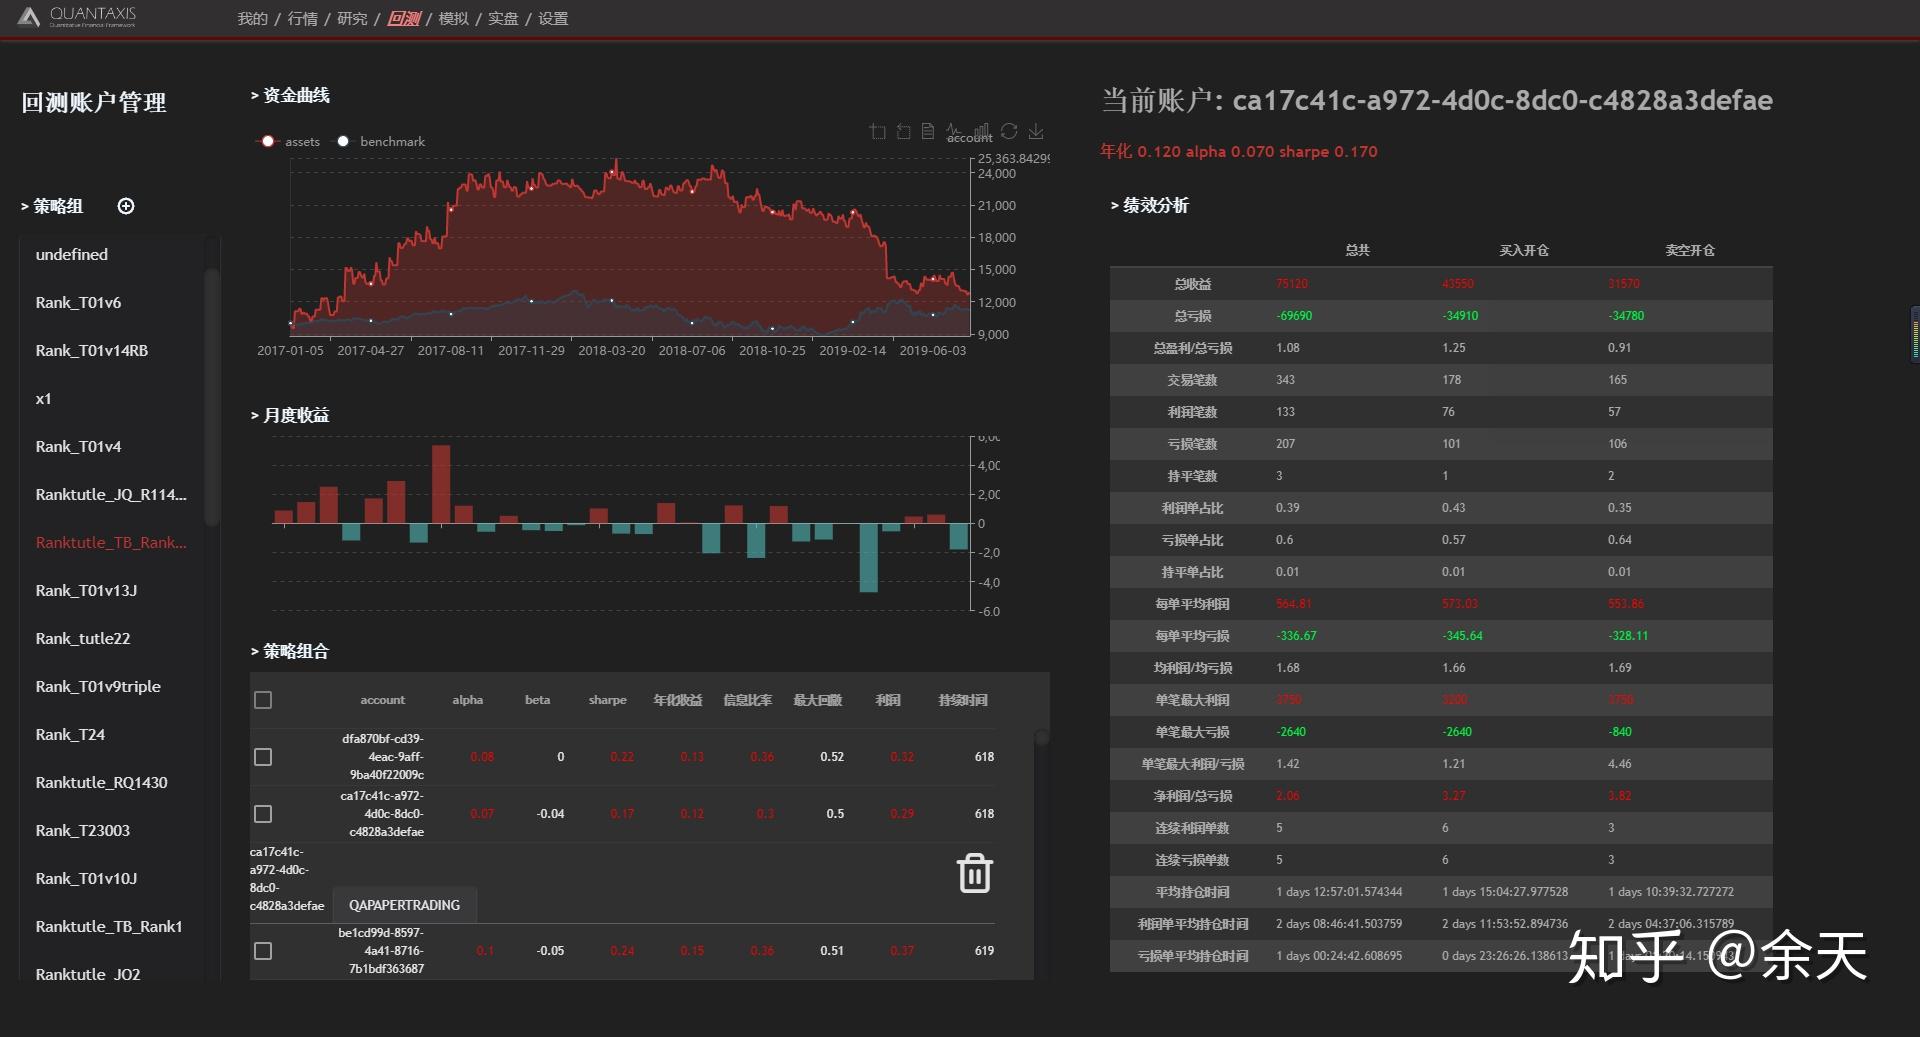
Task: Click the QUANTAXIS logo
Action: (77, 17)
